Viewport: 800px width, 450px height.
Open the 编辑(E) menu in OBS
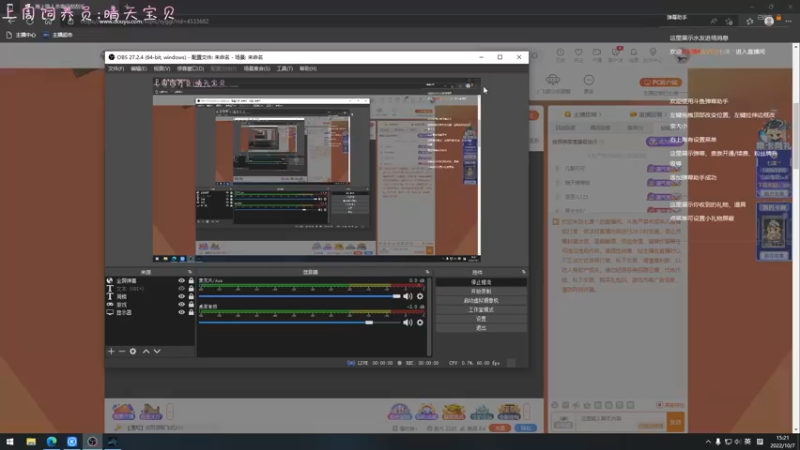click(138, 68)
